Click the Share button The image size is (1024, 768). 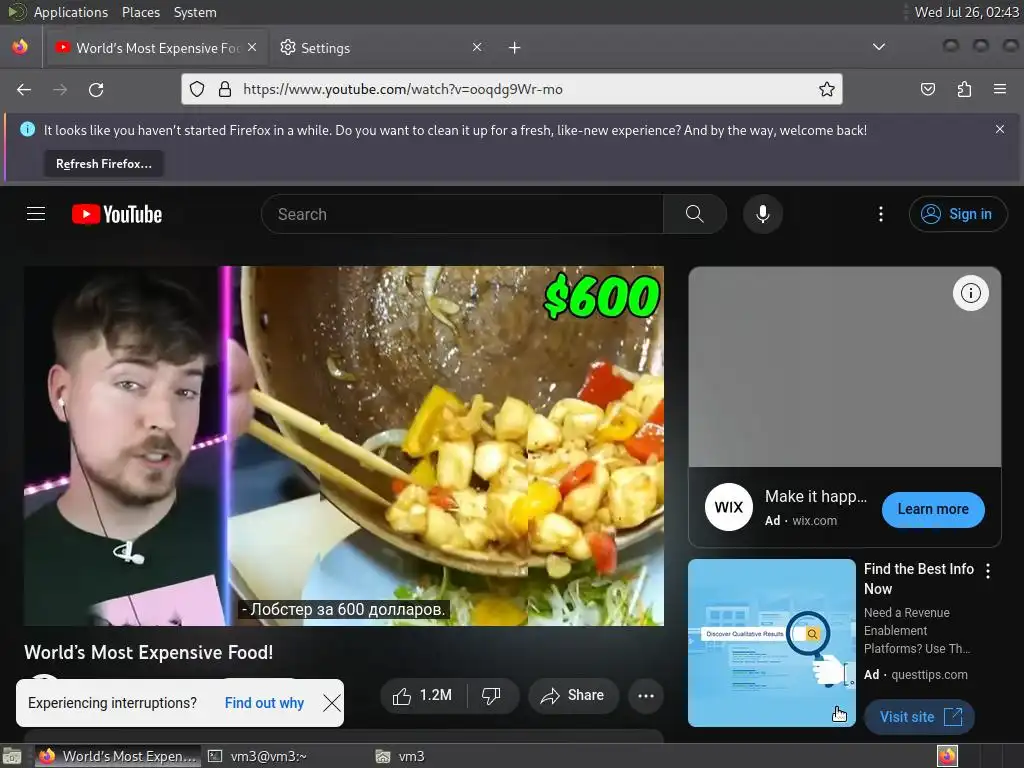coord(573,696)
